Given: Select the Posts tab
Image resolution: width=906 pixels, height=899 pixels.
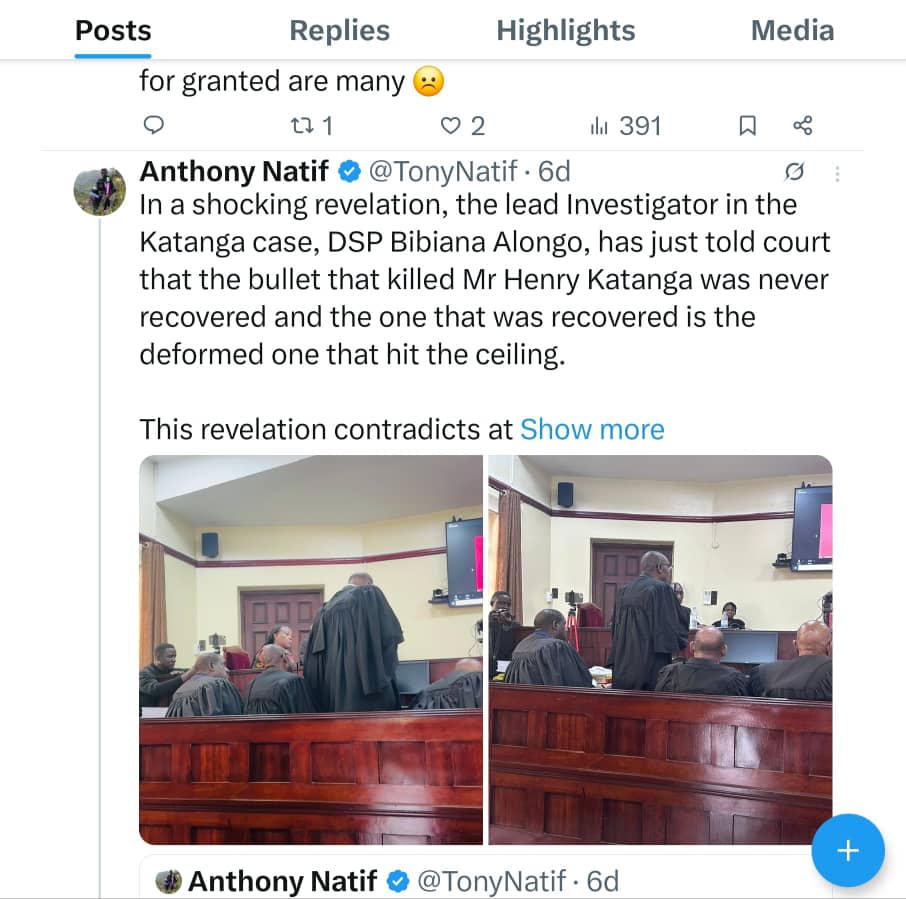Looking at the screenshot, I should (x=113, y=31).
